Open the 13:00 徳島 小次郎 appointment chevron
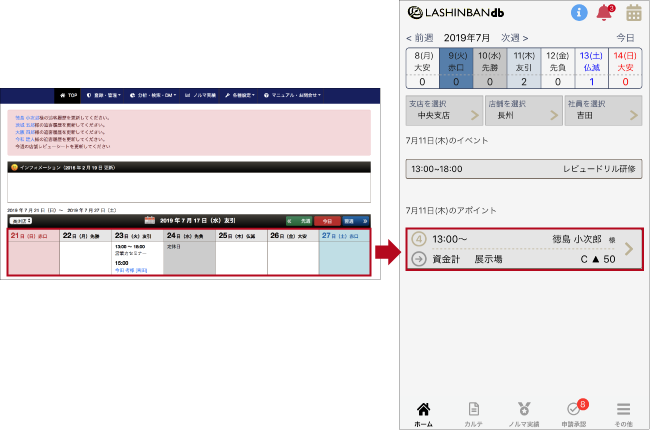 (x=629, y=249)
